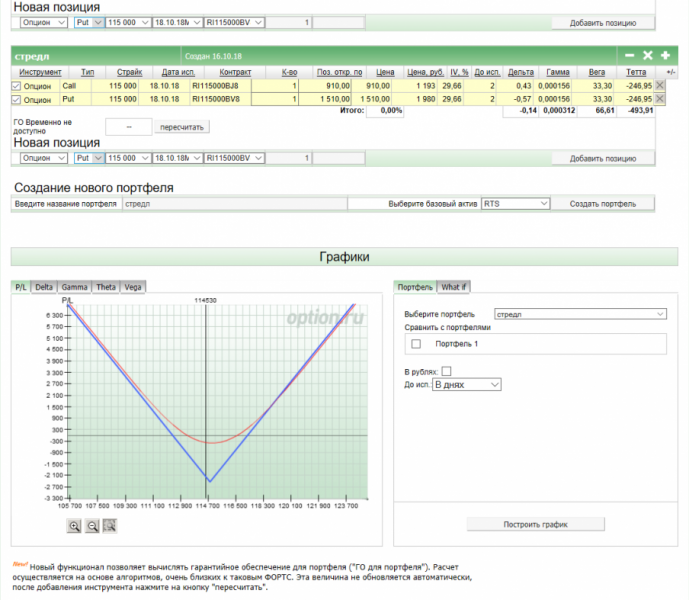The height and width of the screenshot is (600, 689).
Task: Remove the Call option row with its X
Action: pos(659,86)
